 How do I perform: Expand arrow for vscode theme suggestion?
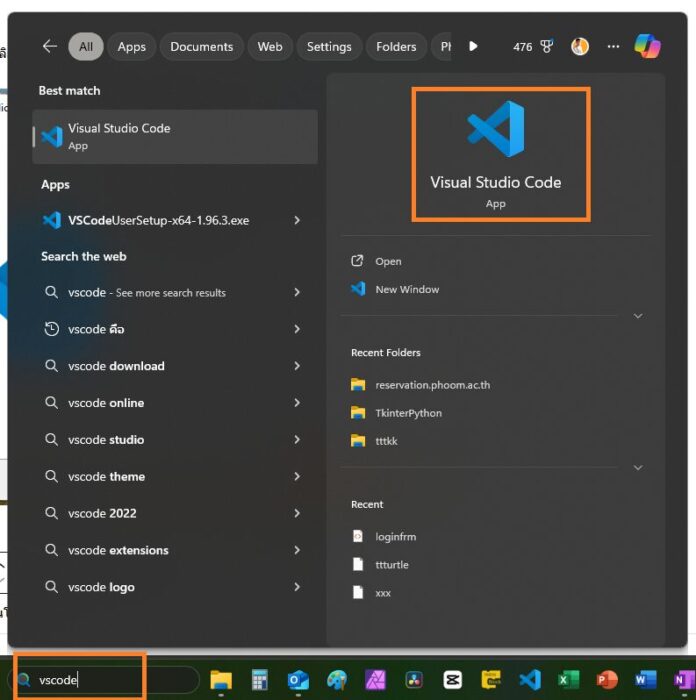pyautogui.click(x=297, y=477)
